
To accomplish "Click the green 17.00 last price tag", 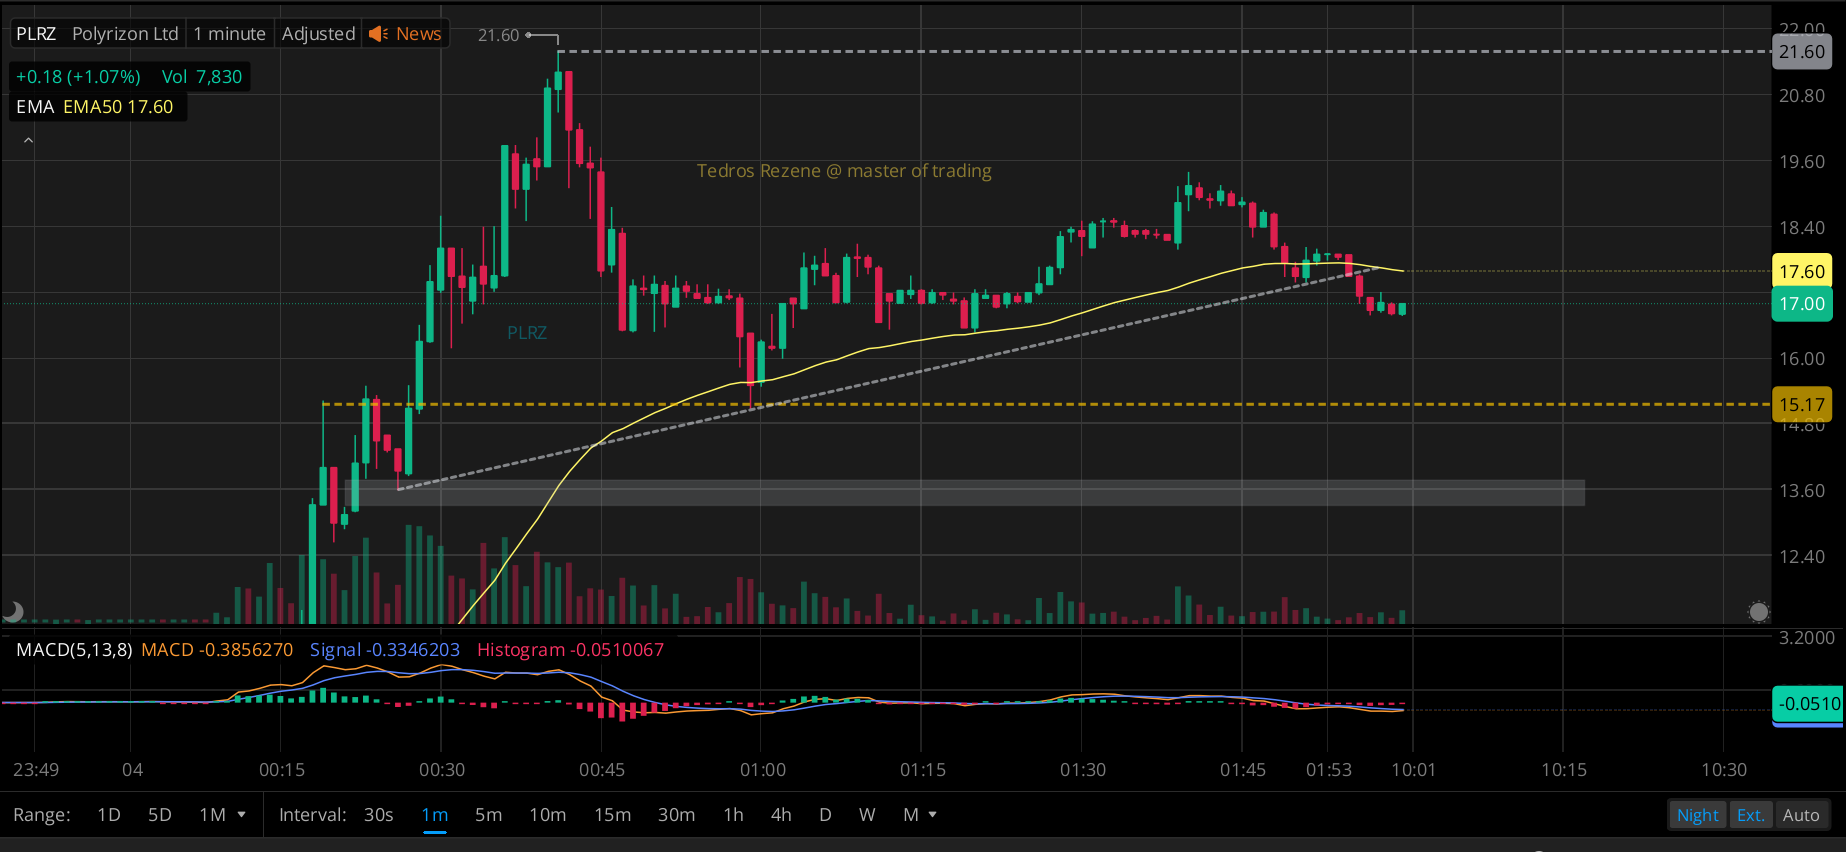I will click(1802, 304).
